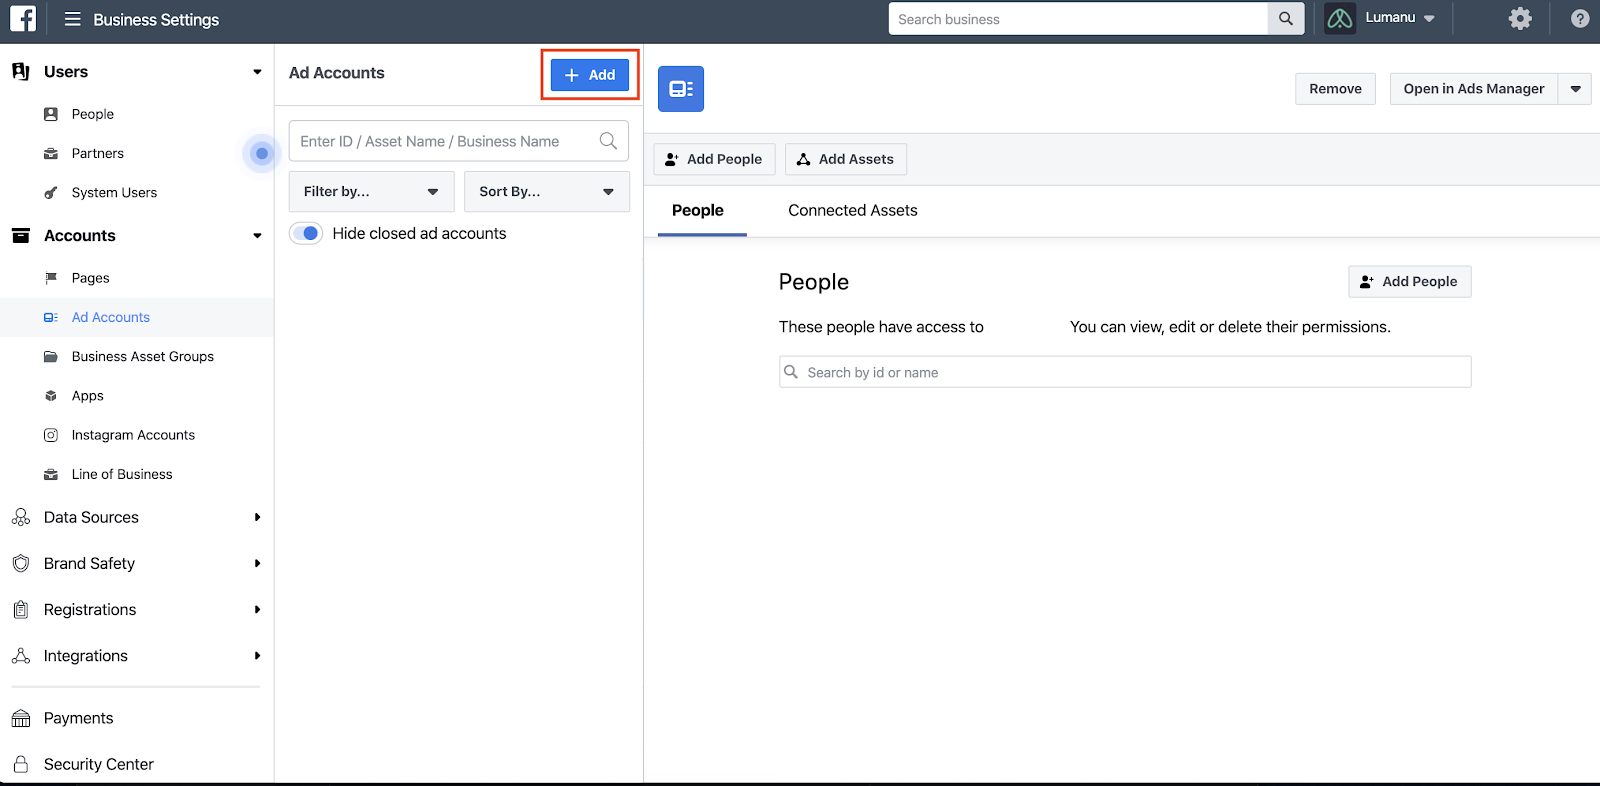
Task: Click the Search business input field
Action: point(1078,19)
